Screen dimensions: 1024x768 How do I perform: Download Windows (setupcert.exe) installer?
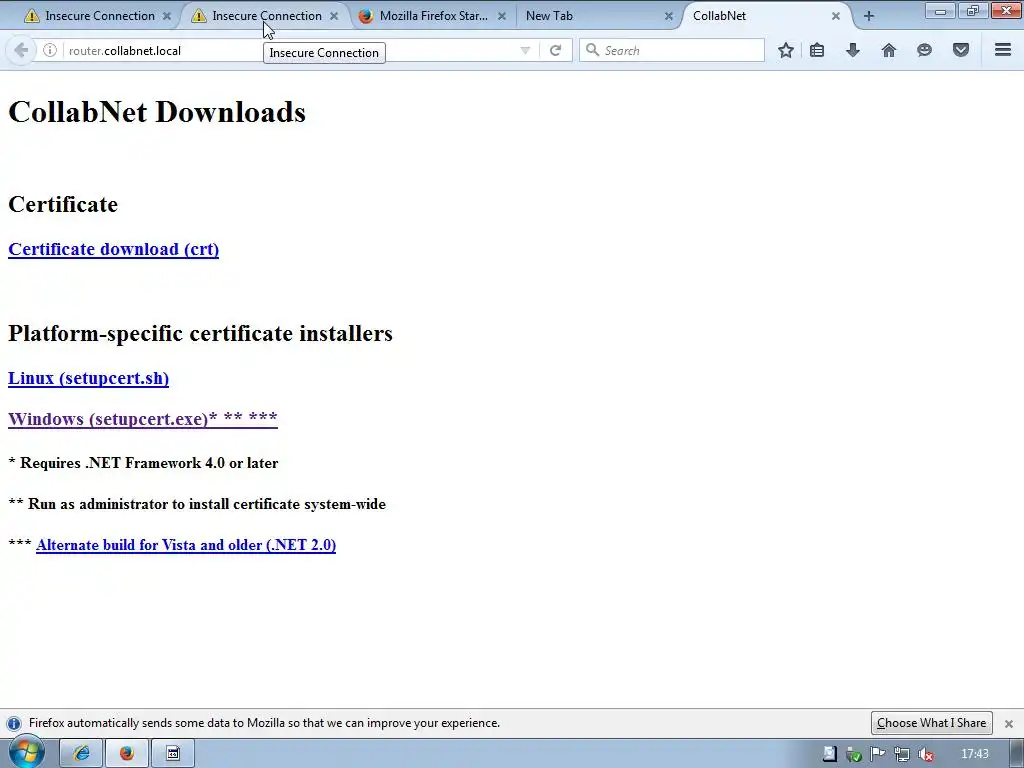[143, 419]
